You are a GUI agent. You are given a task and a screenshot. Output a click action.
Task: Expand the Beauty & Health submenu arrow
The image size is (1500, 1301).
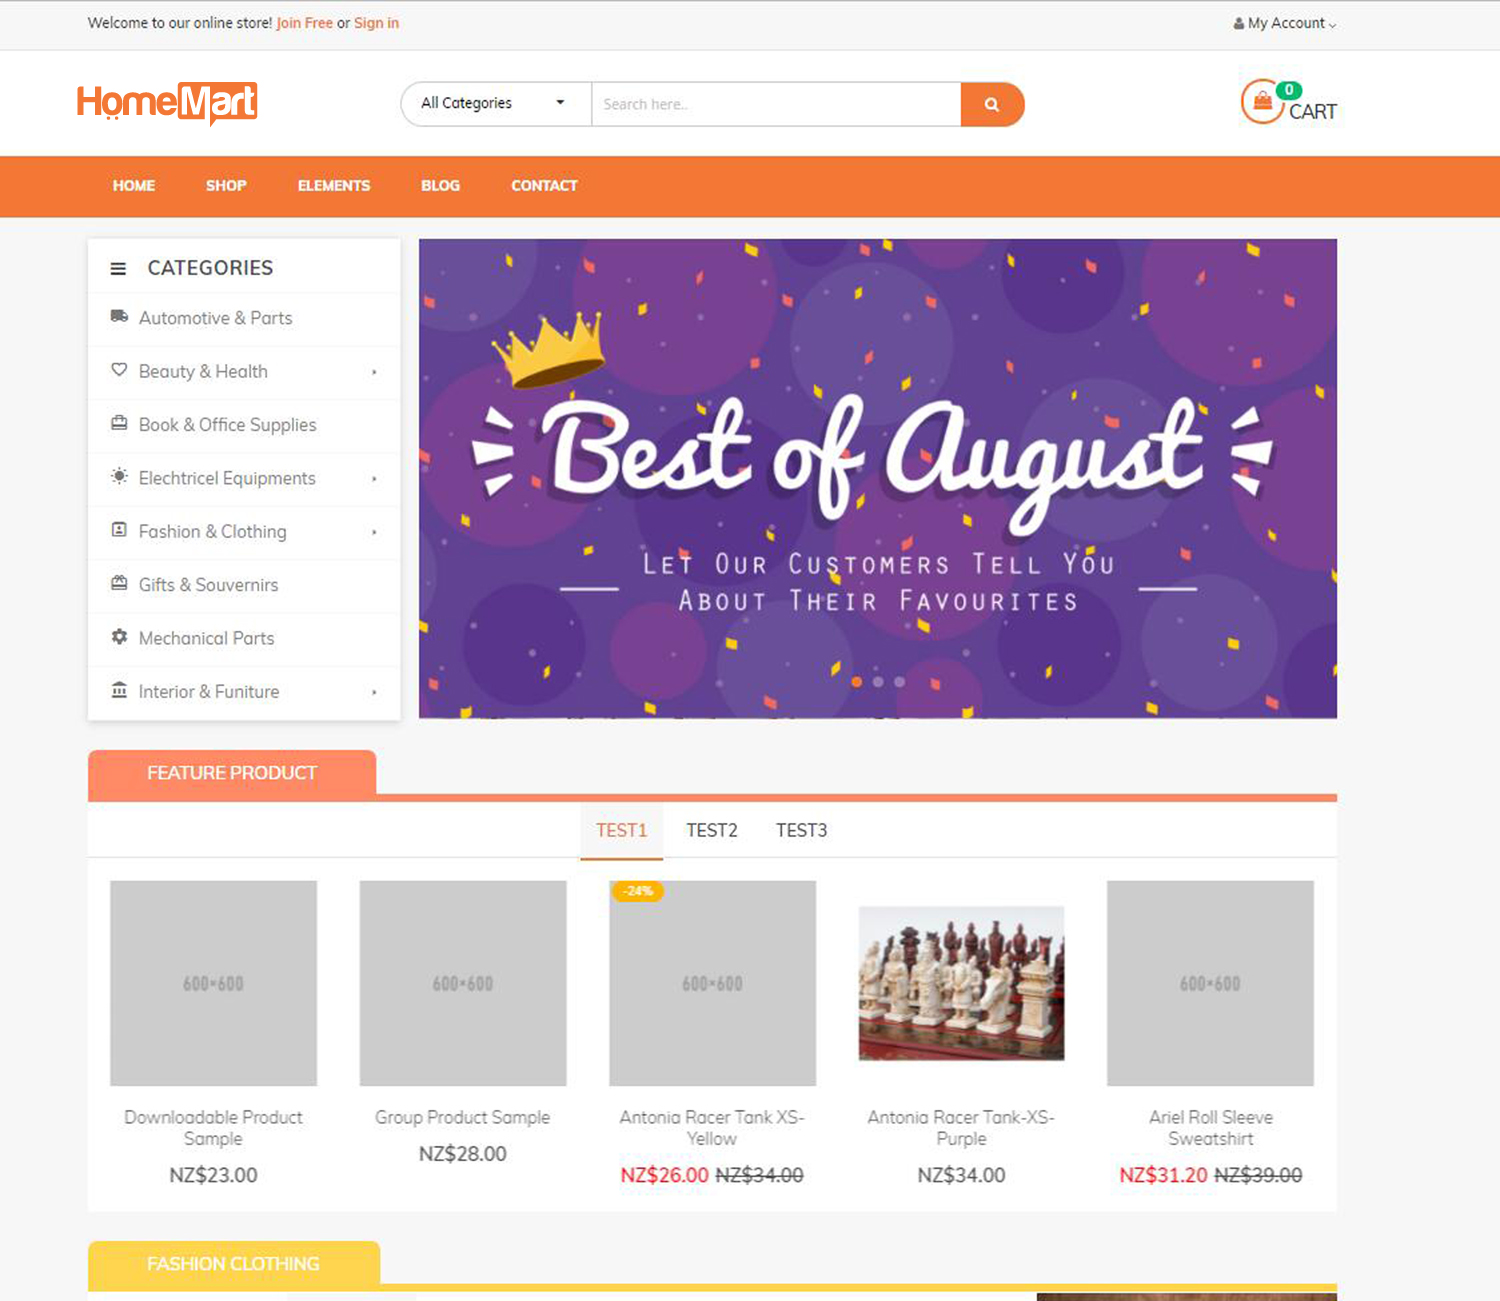pos(374,372)
